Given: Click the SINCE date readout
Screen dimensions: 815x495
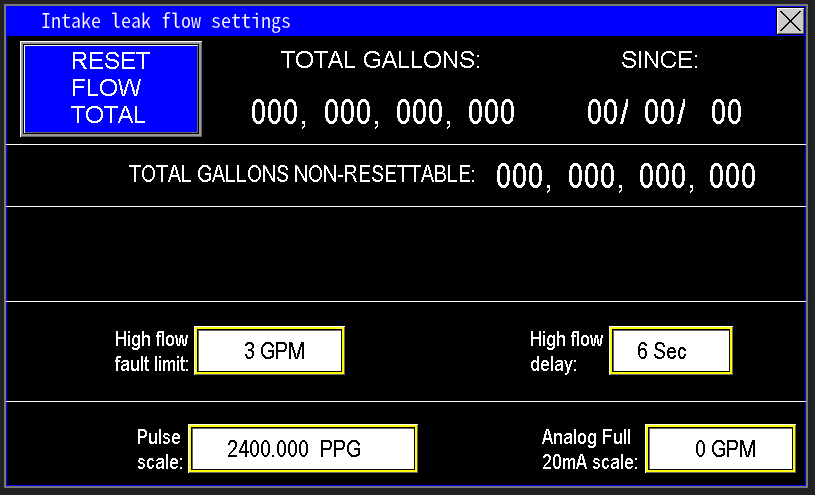Looking at the screenshot, I should tap(664, 112).
